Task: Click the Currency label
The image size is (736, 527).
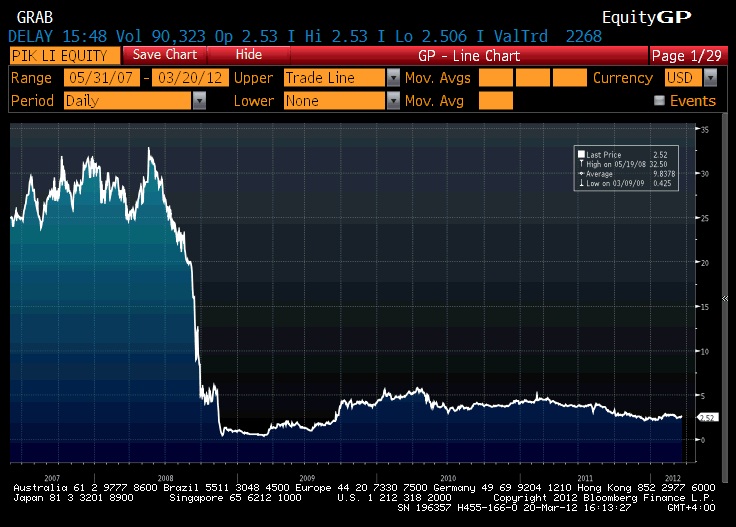Action: tap(623, 77)
